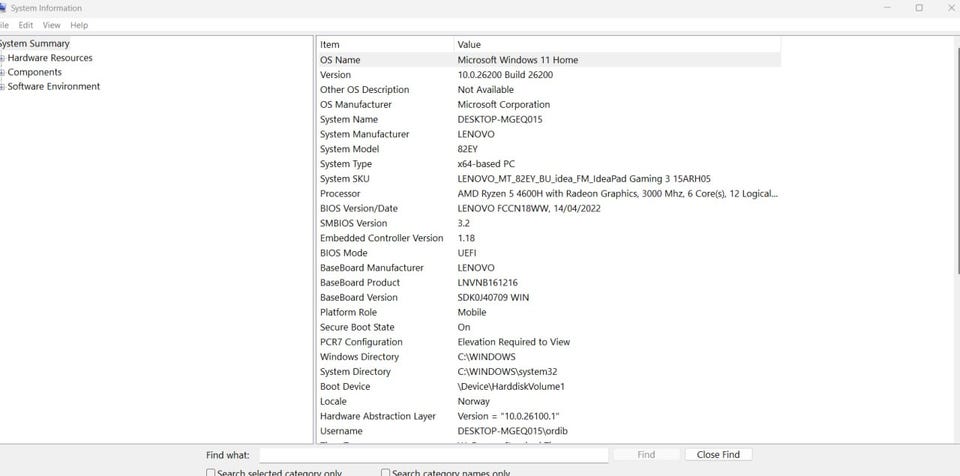Click the DESKTOP-MGEQ015 system name value
Screen dimensions: 960x476
[x=500, y=119]
